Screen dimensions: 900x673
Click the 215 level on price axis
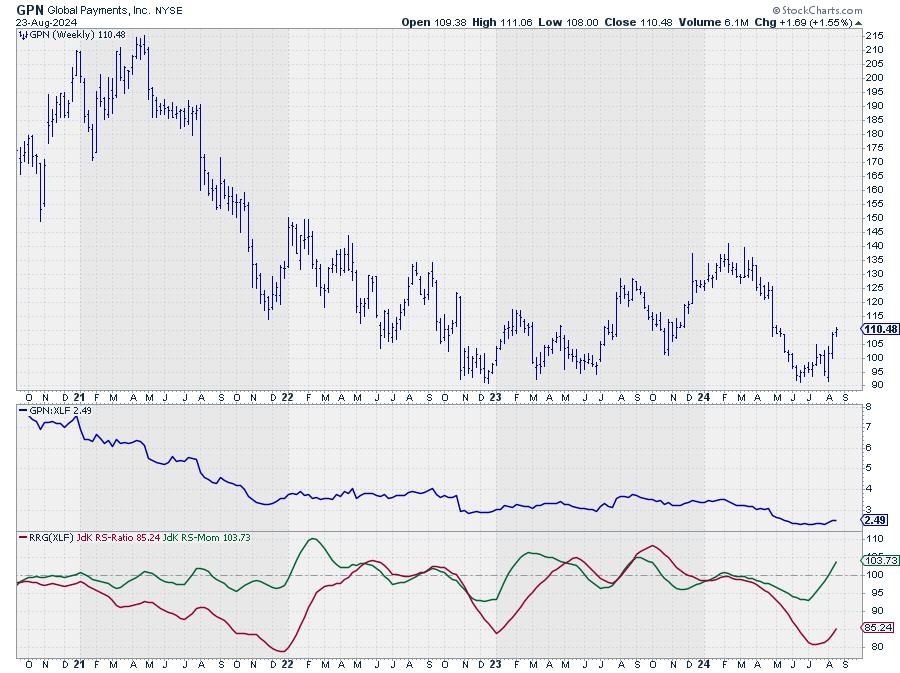tap(872, 35)
